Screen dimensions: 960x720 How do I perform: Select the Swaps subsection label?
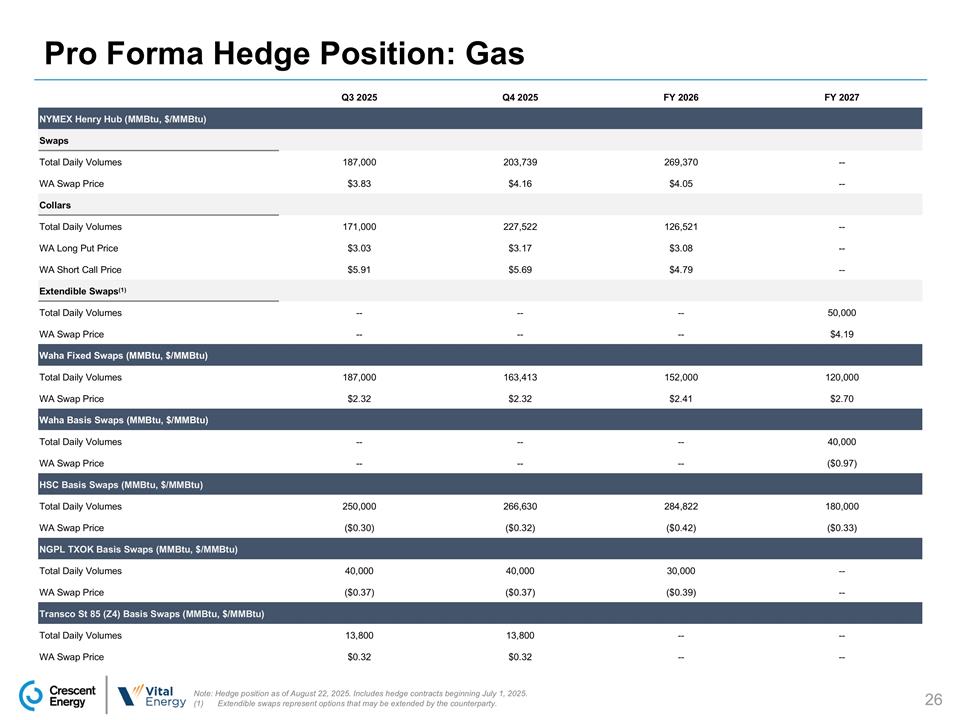click(x=54, y=140)
